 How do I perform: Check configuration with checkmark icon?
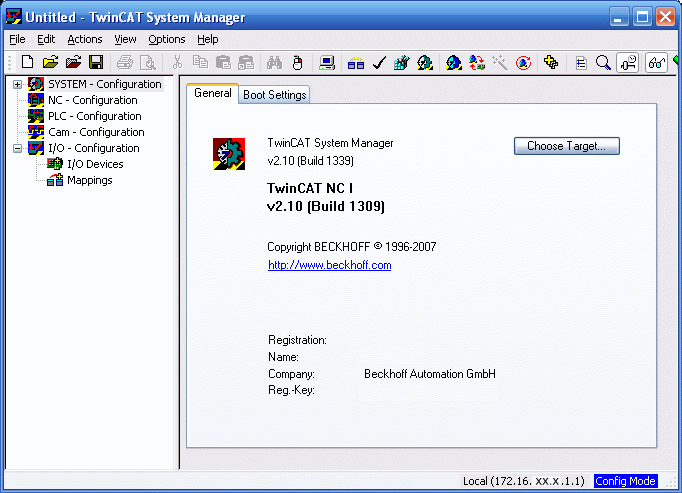379,64
